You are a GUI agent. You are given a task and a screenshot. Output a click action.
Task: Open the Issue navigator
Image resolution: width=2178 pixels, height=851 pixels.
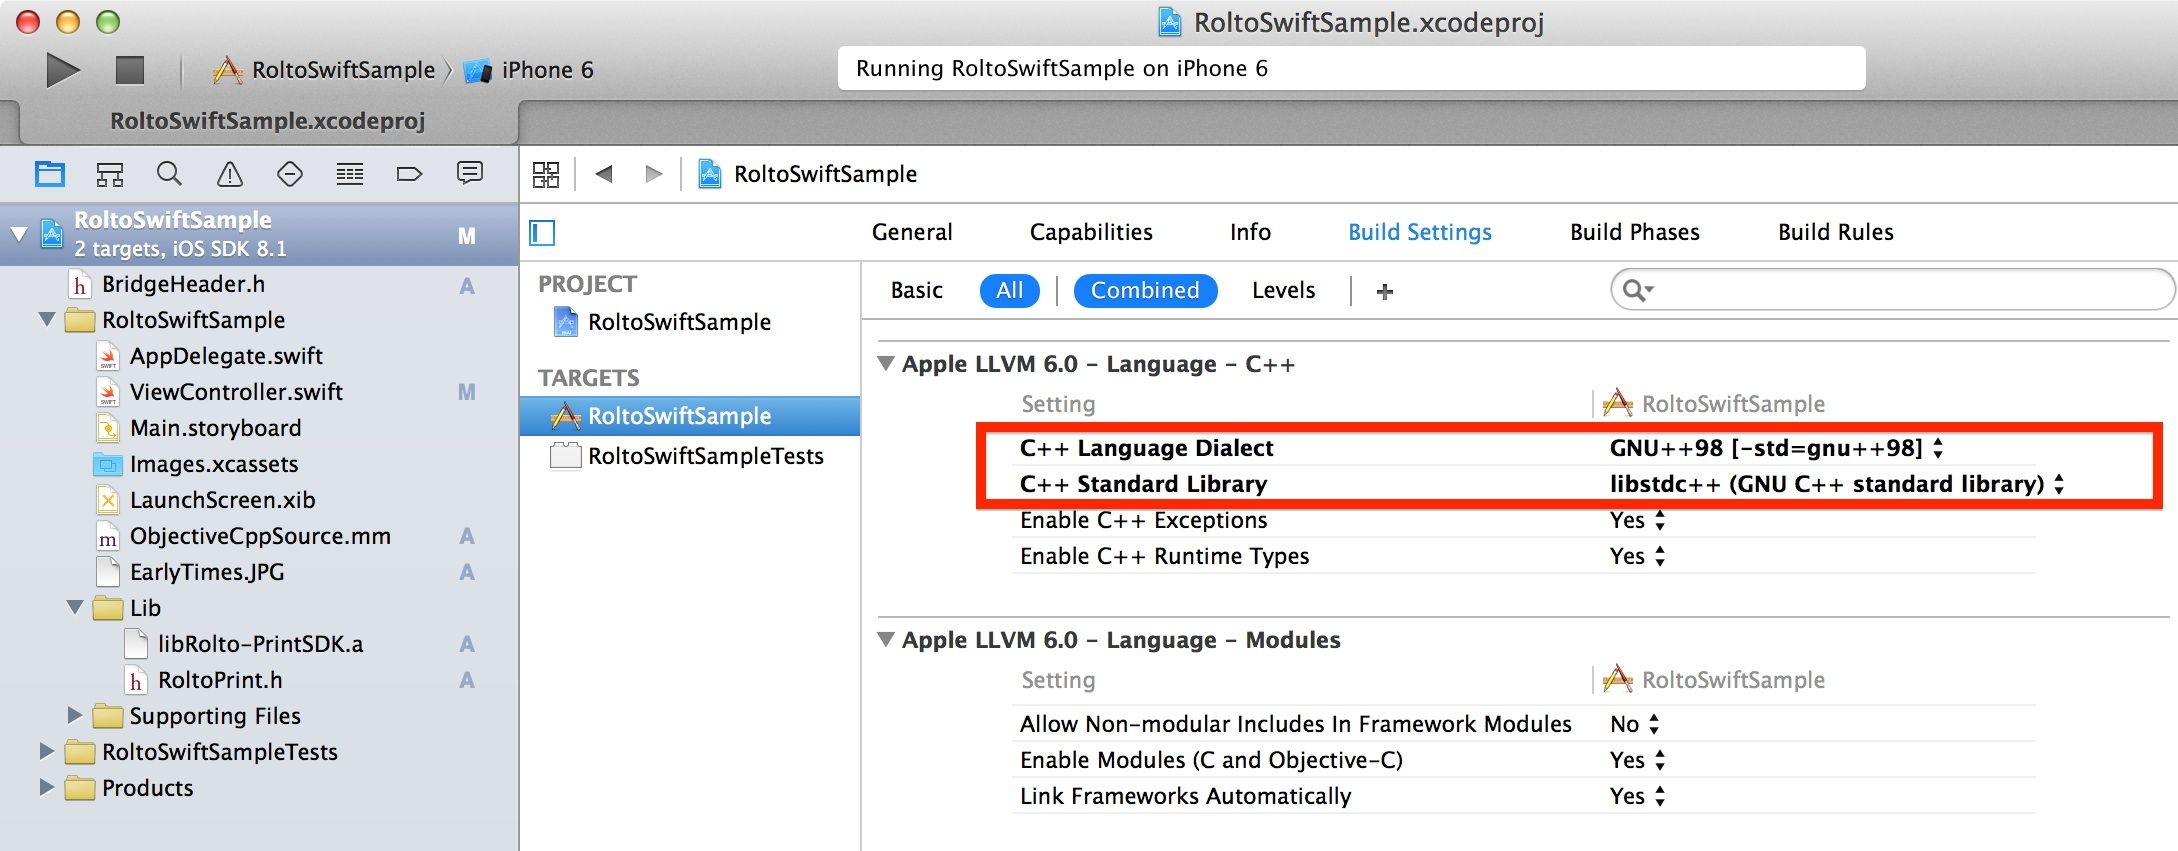click(230, 174)
